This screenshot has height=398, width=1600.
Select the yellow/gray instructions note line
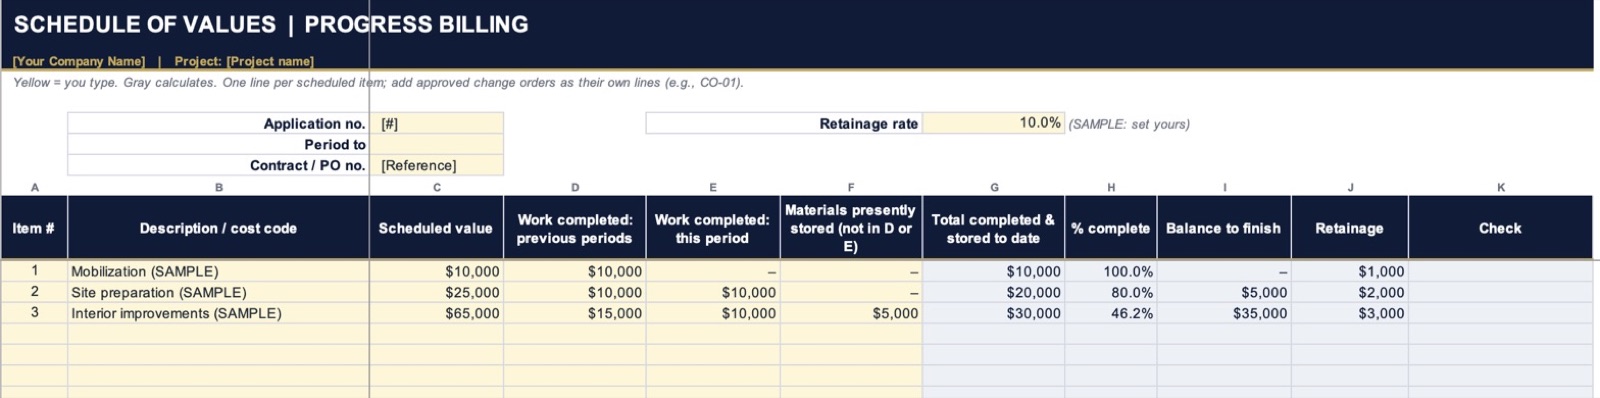click(378, 83)
